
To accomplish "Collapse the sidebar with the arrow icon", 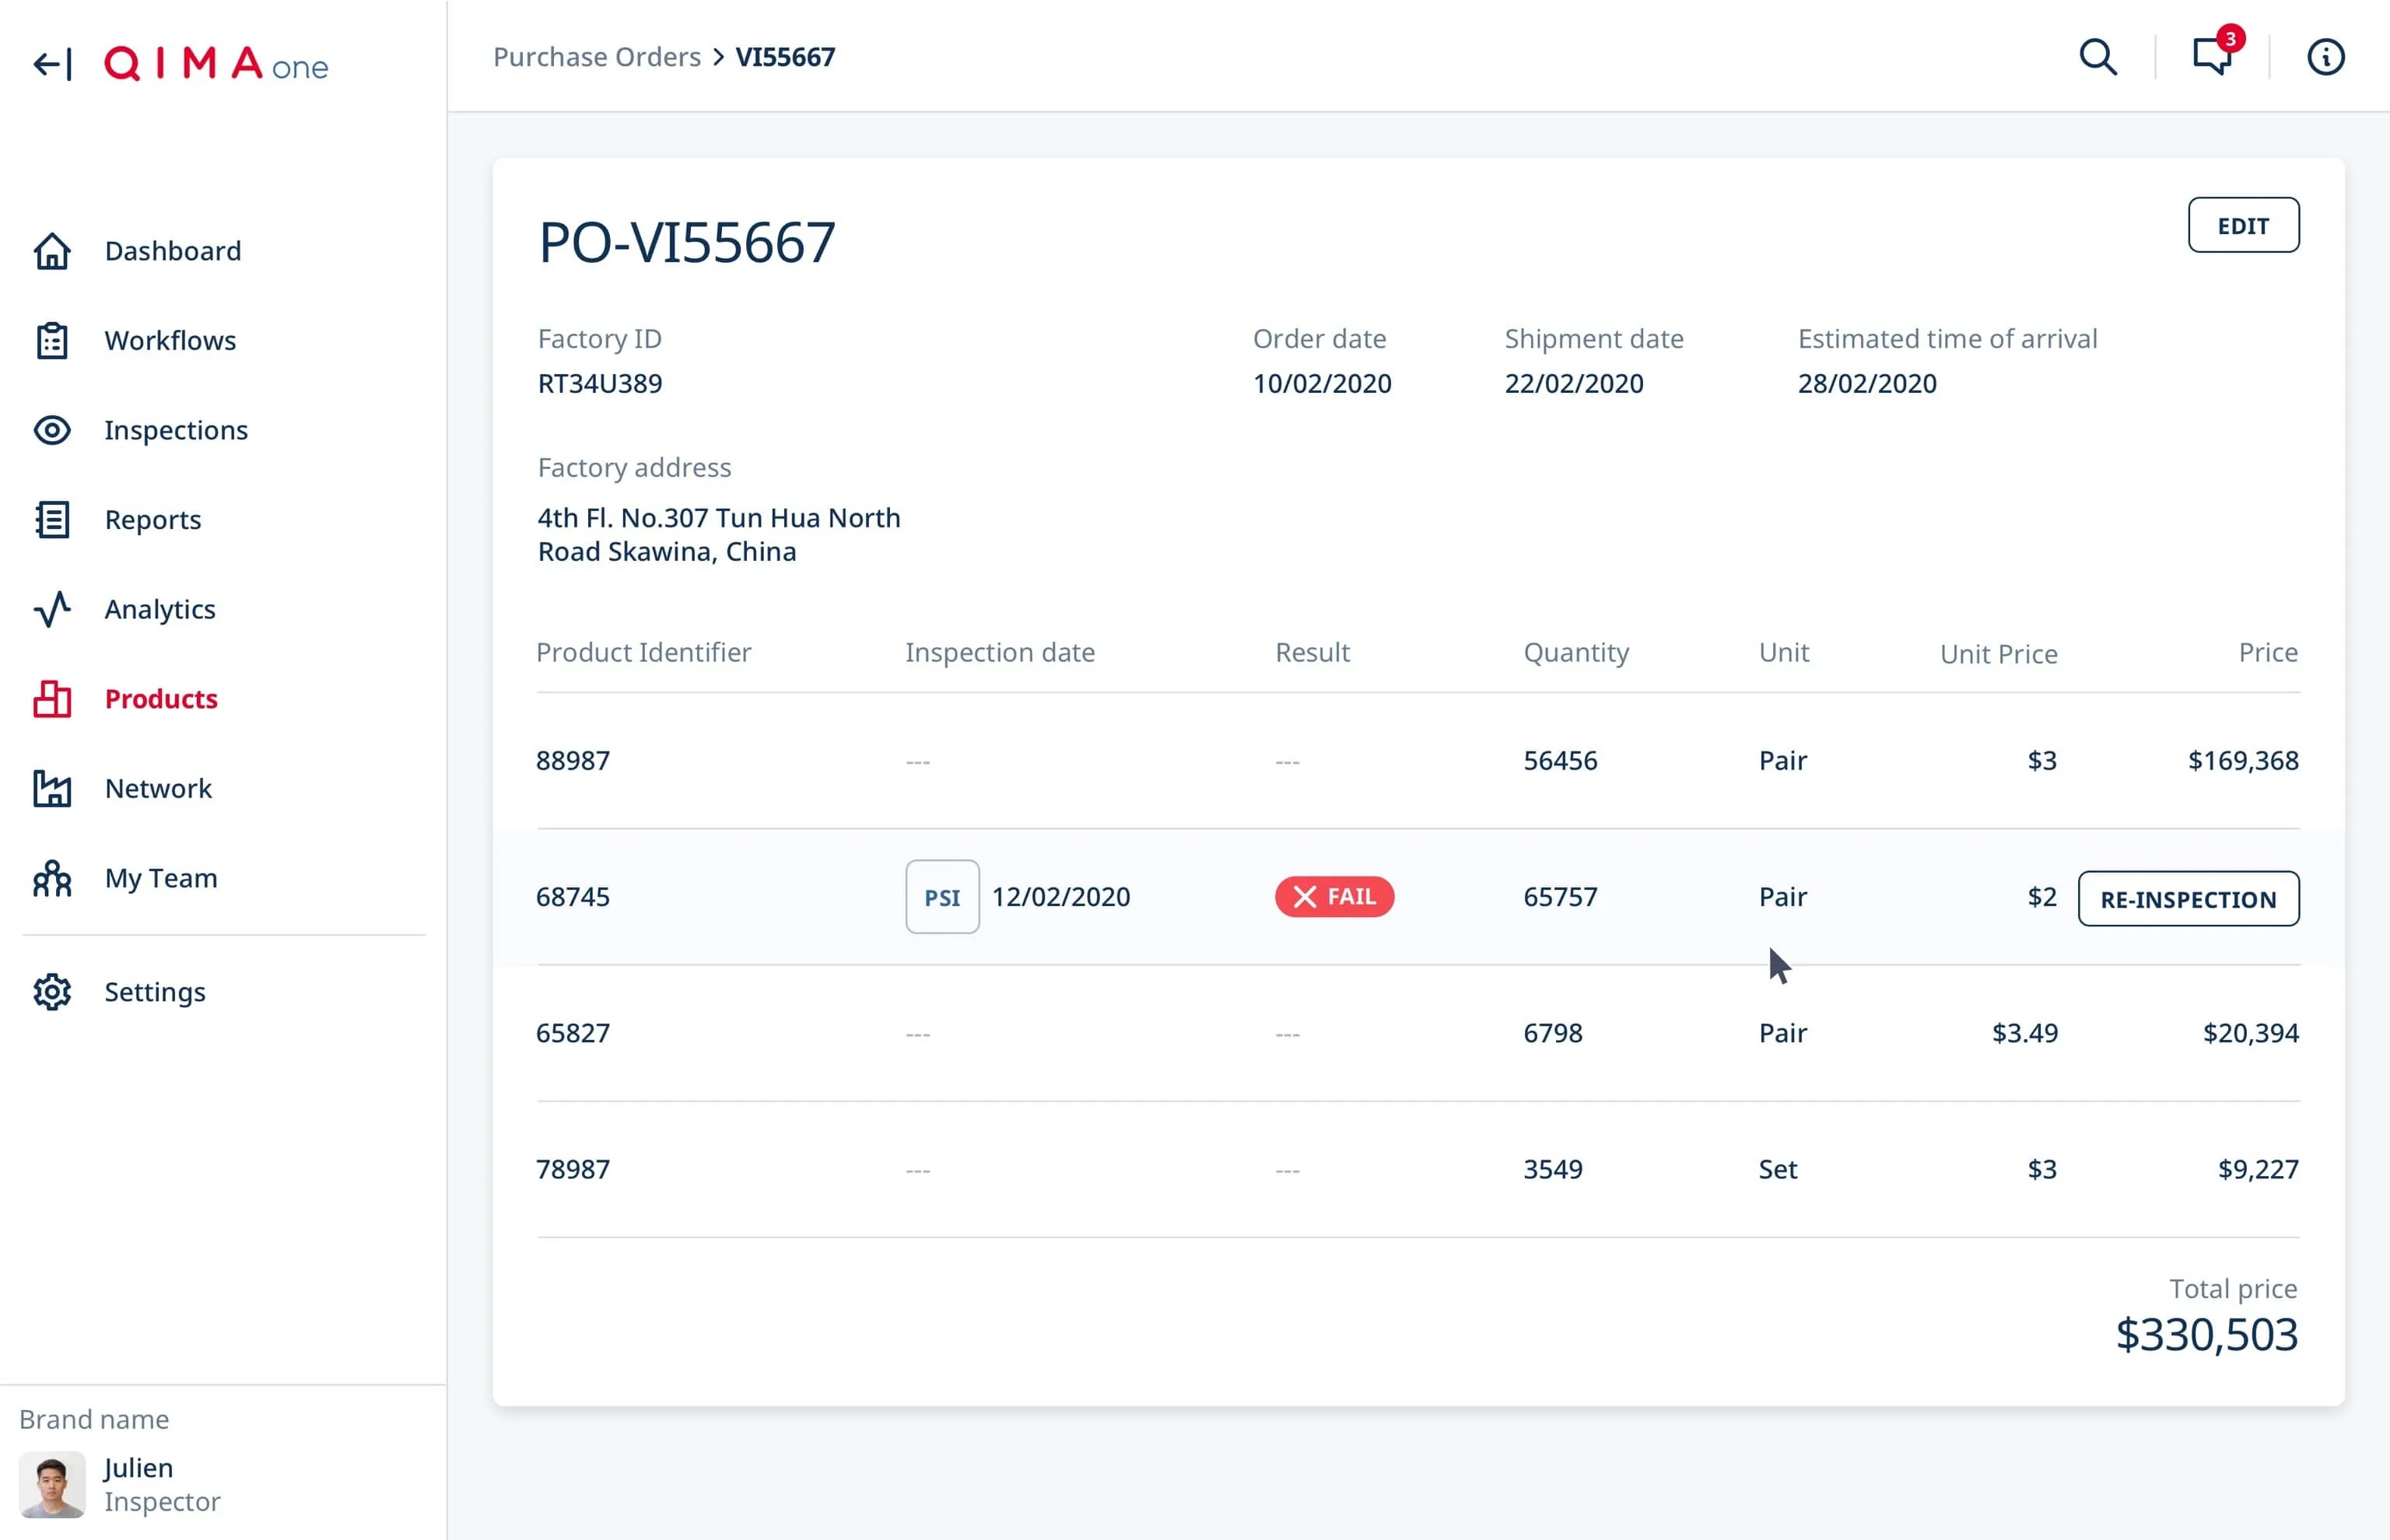I will point(52,65).
